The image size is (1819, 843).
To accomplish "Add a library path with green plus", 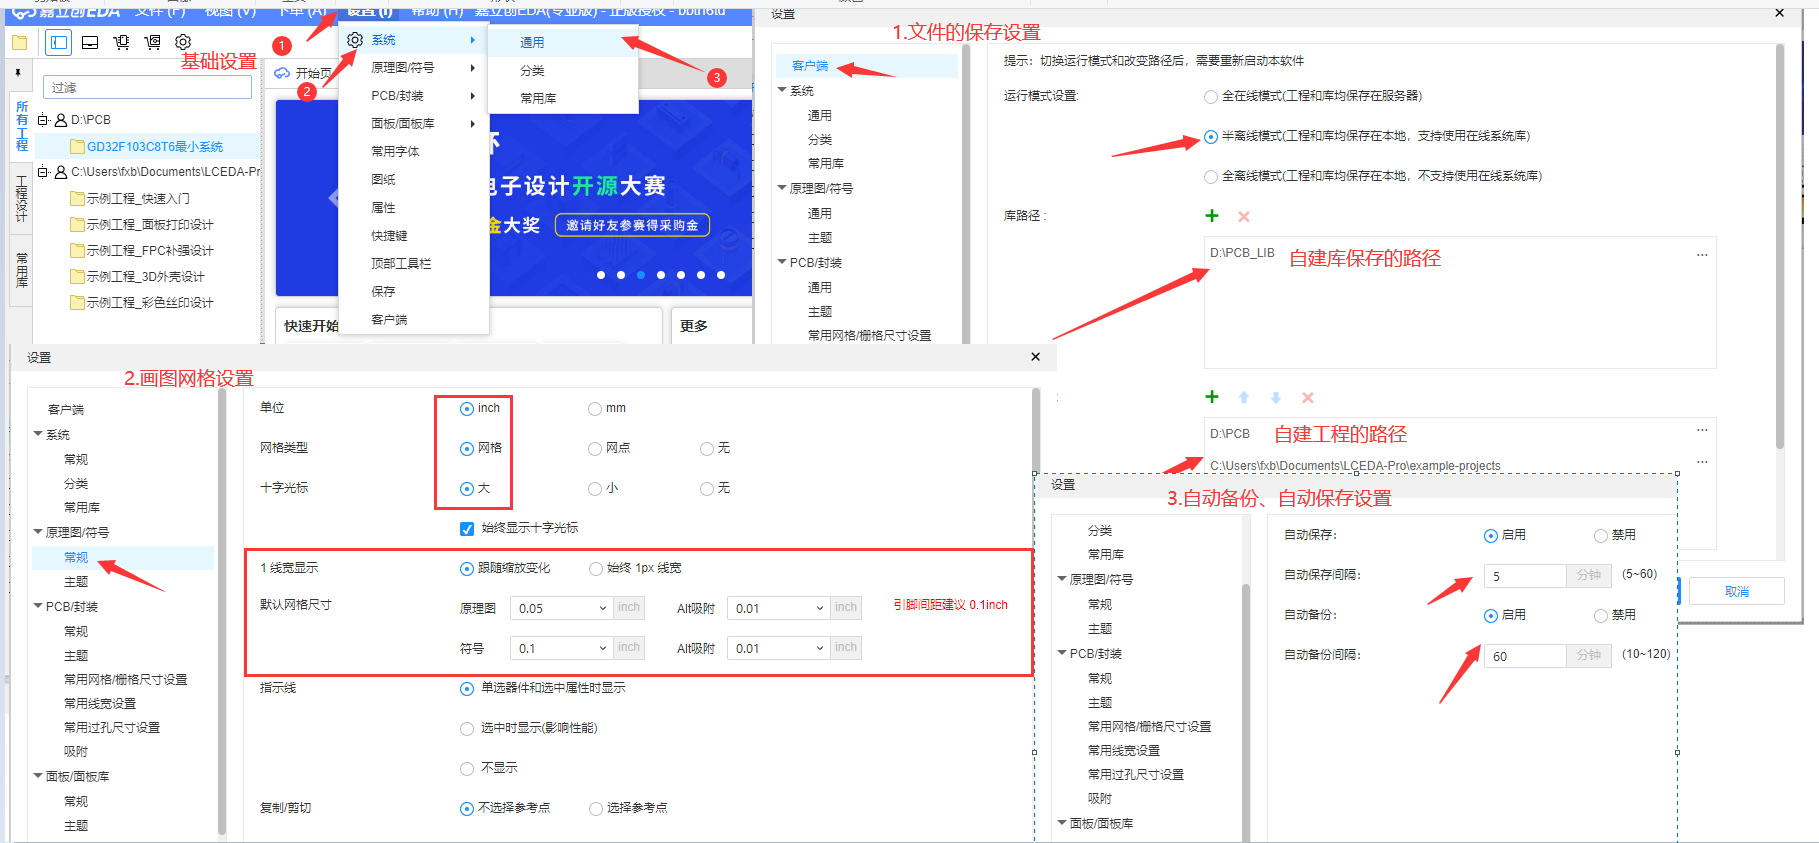I will (x=1212, y=216).
